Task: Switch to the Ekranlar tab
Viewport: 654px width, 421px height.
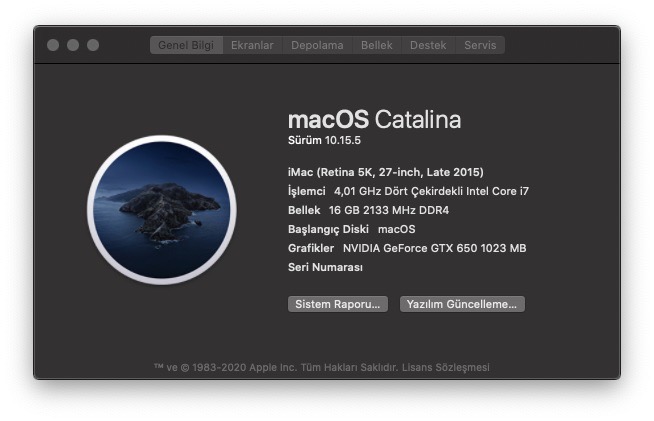Action: (x=252, y=45)
